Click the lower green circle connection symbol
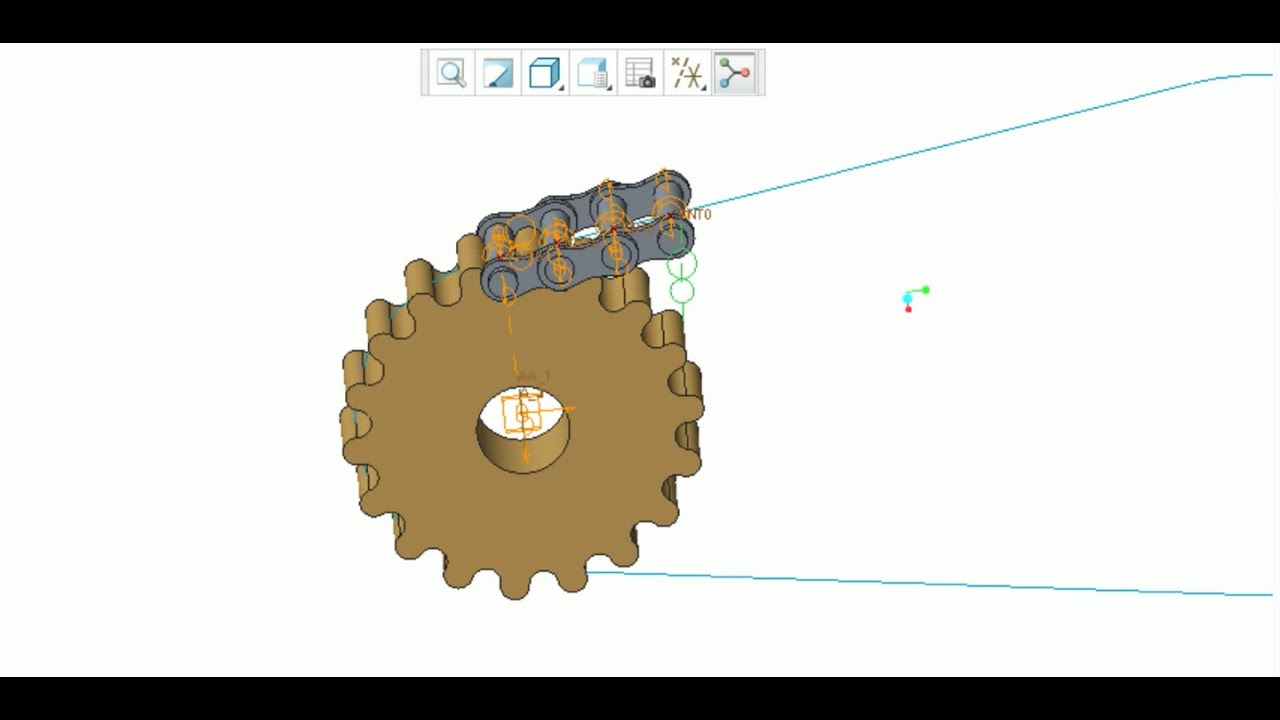The image size is (1280, 720). (x=681, y=292)
